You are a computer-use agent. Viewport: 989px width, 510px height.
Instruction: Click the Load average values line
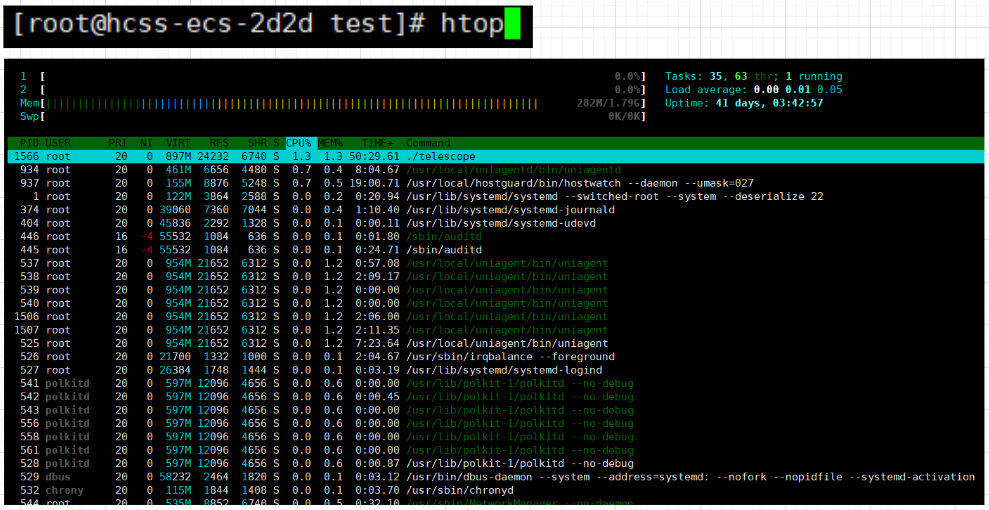click(754, 90)
